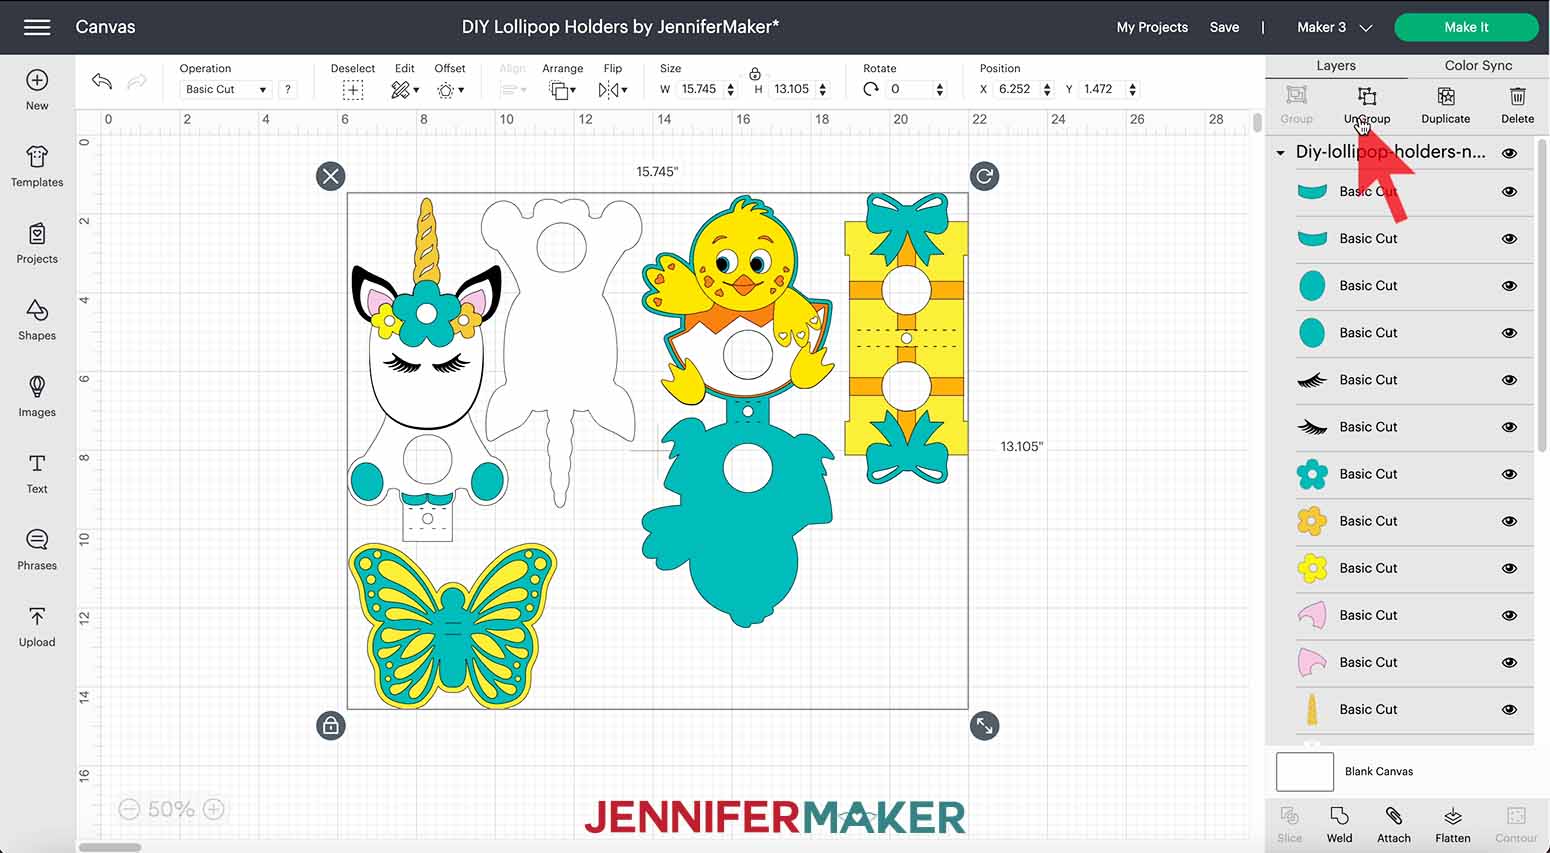Open the Operation help question mark
This screenshot has height=853, width=1550.
tap(288, 89)
